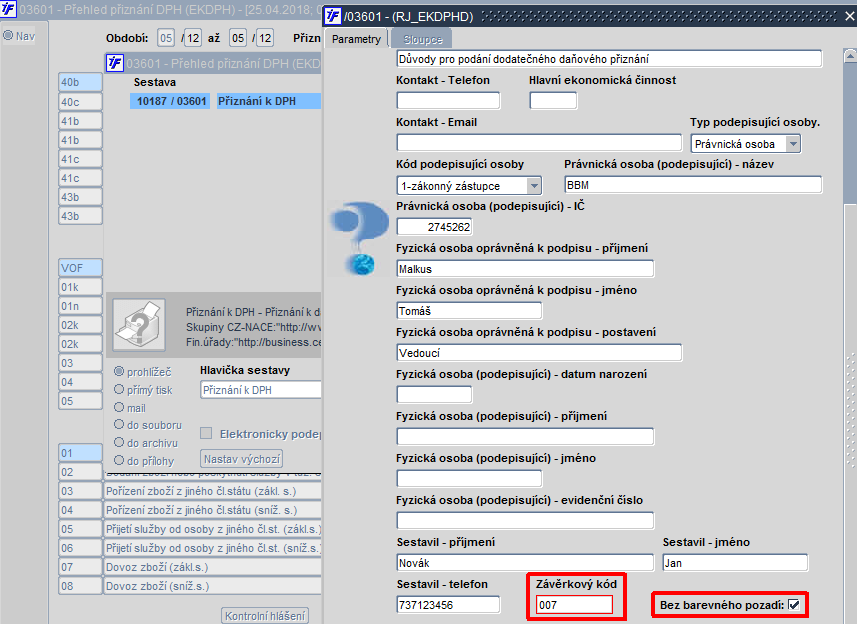857x624 pixels.
Task: Click Hlavní ekonomická činnost field
Action: [x=553, y=100]
